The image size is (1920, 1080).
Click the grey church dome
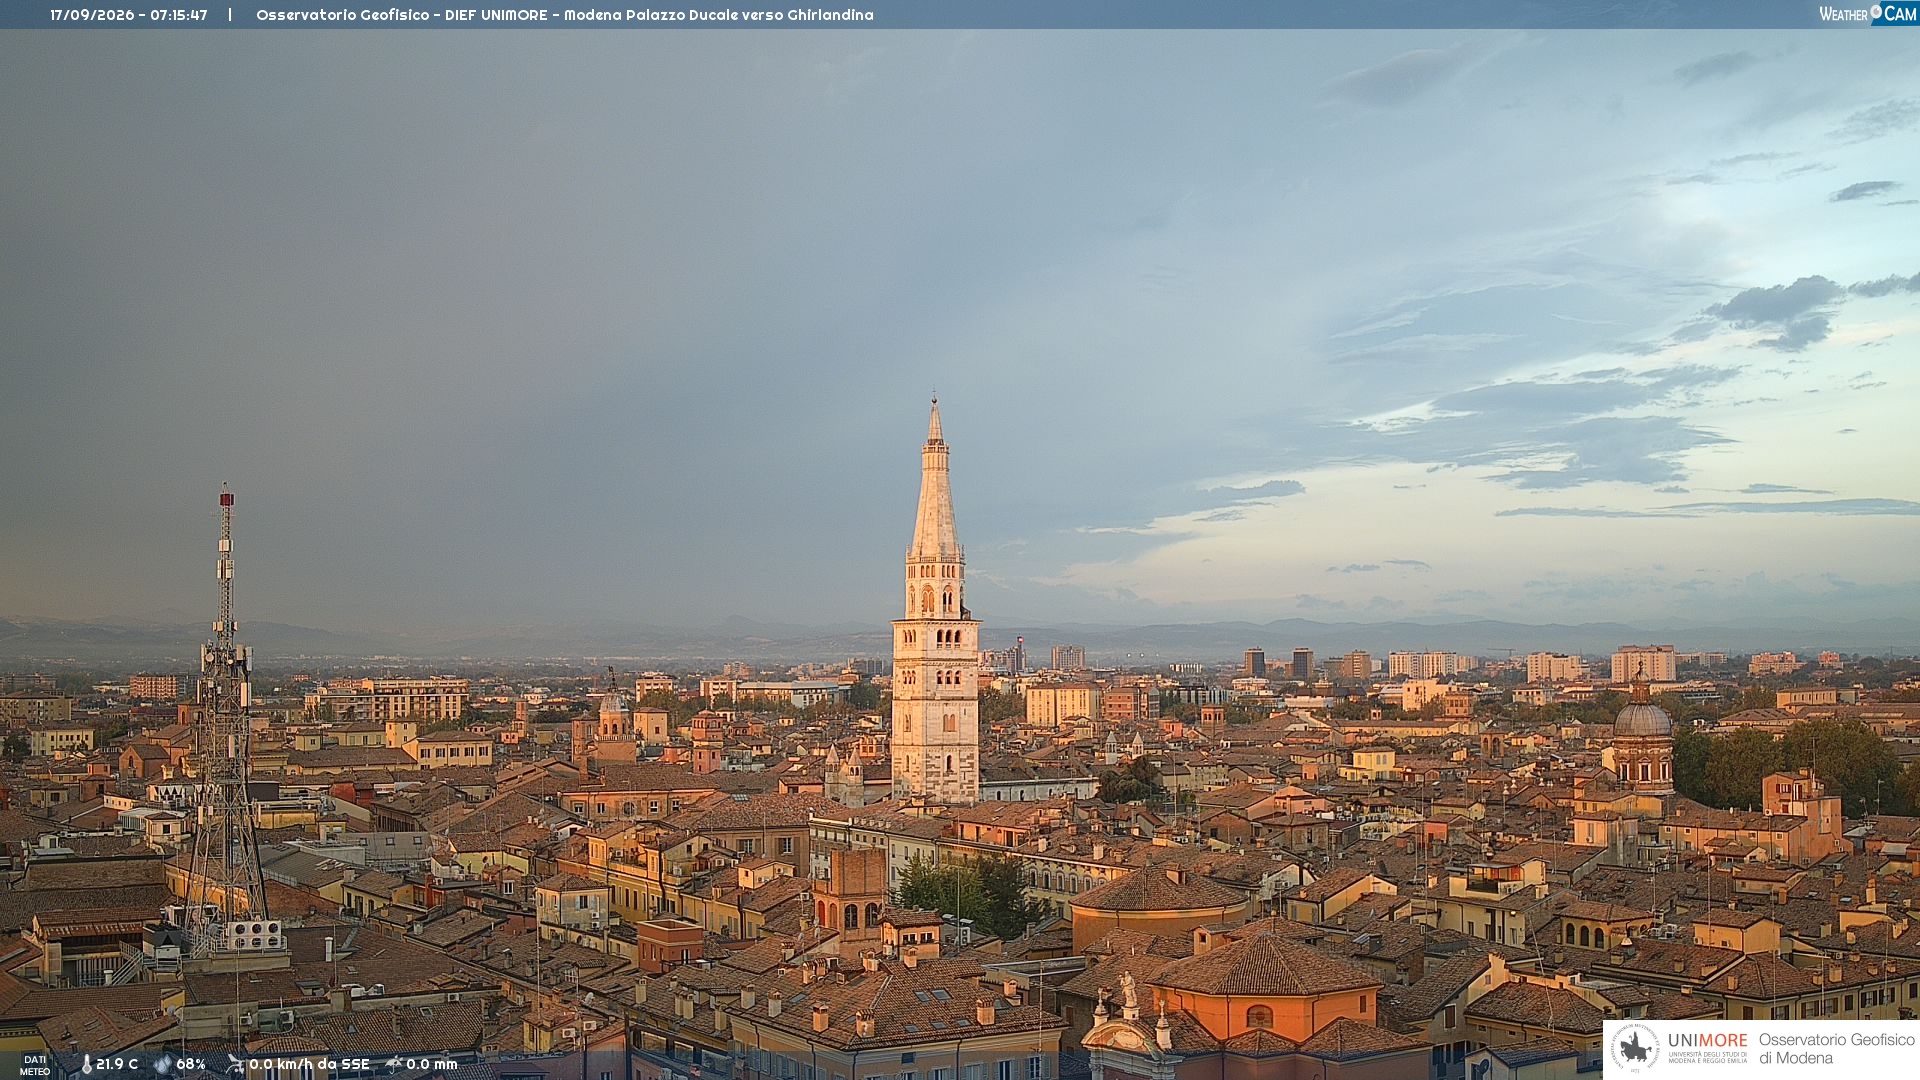tap(1643, 718)
